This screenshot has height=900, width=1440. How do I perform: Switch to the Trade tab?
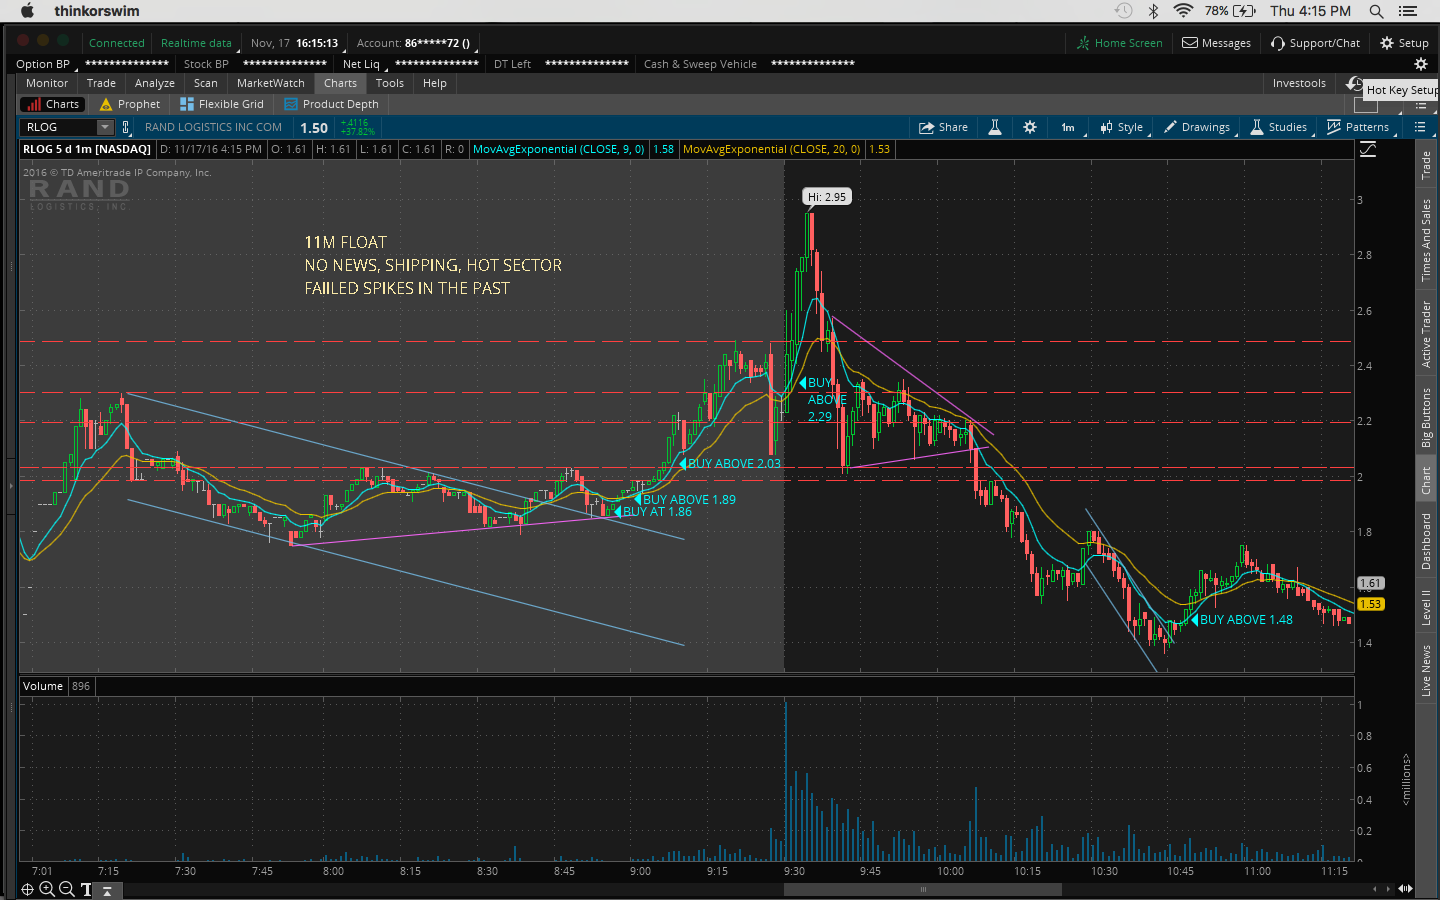coord(101,83)
